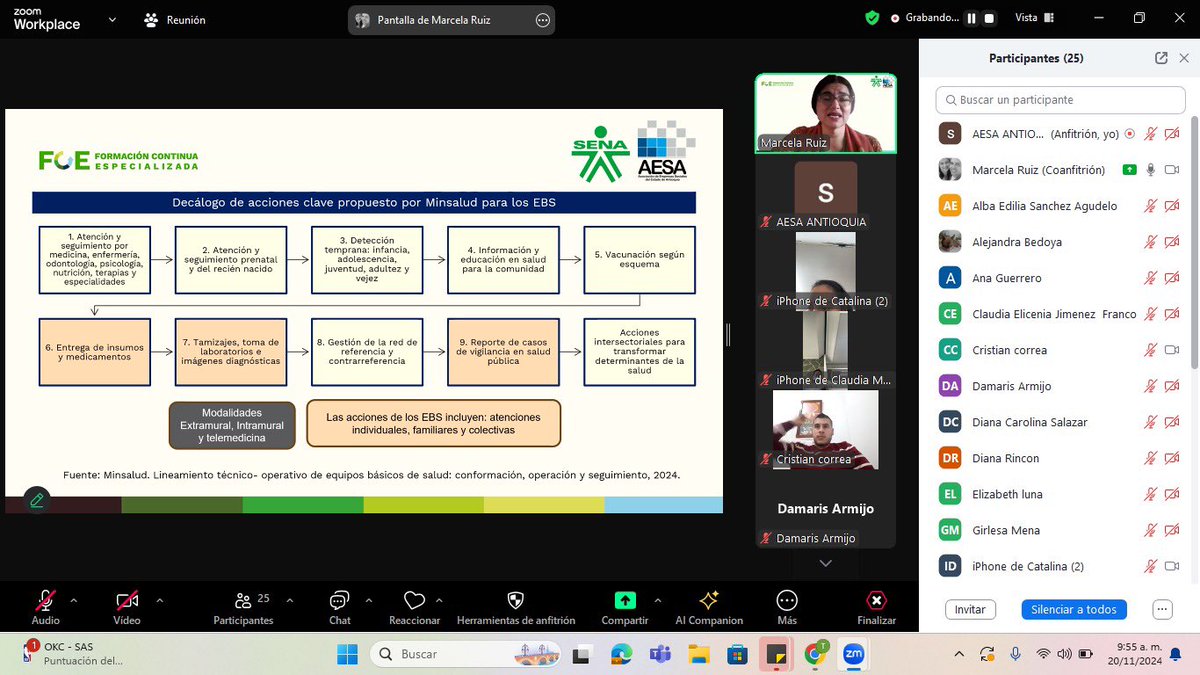Image resolution: width=1200 pixels, height=675 pixels.
Task: Stop the recording
Action: (989, 18)
